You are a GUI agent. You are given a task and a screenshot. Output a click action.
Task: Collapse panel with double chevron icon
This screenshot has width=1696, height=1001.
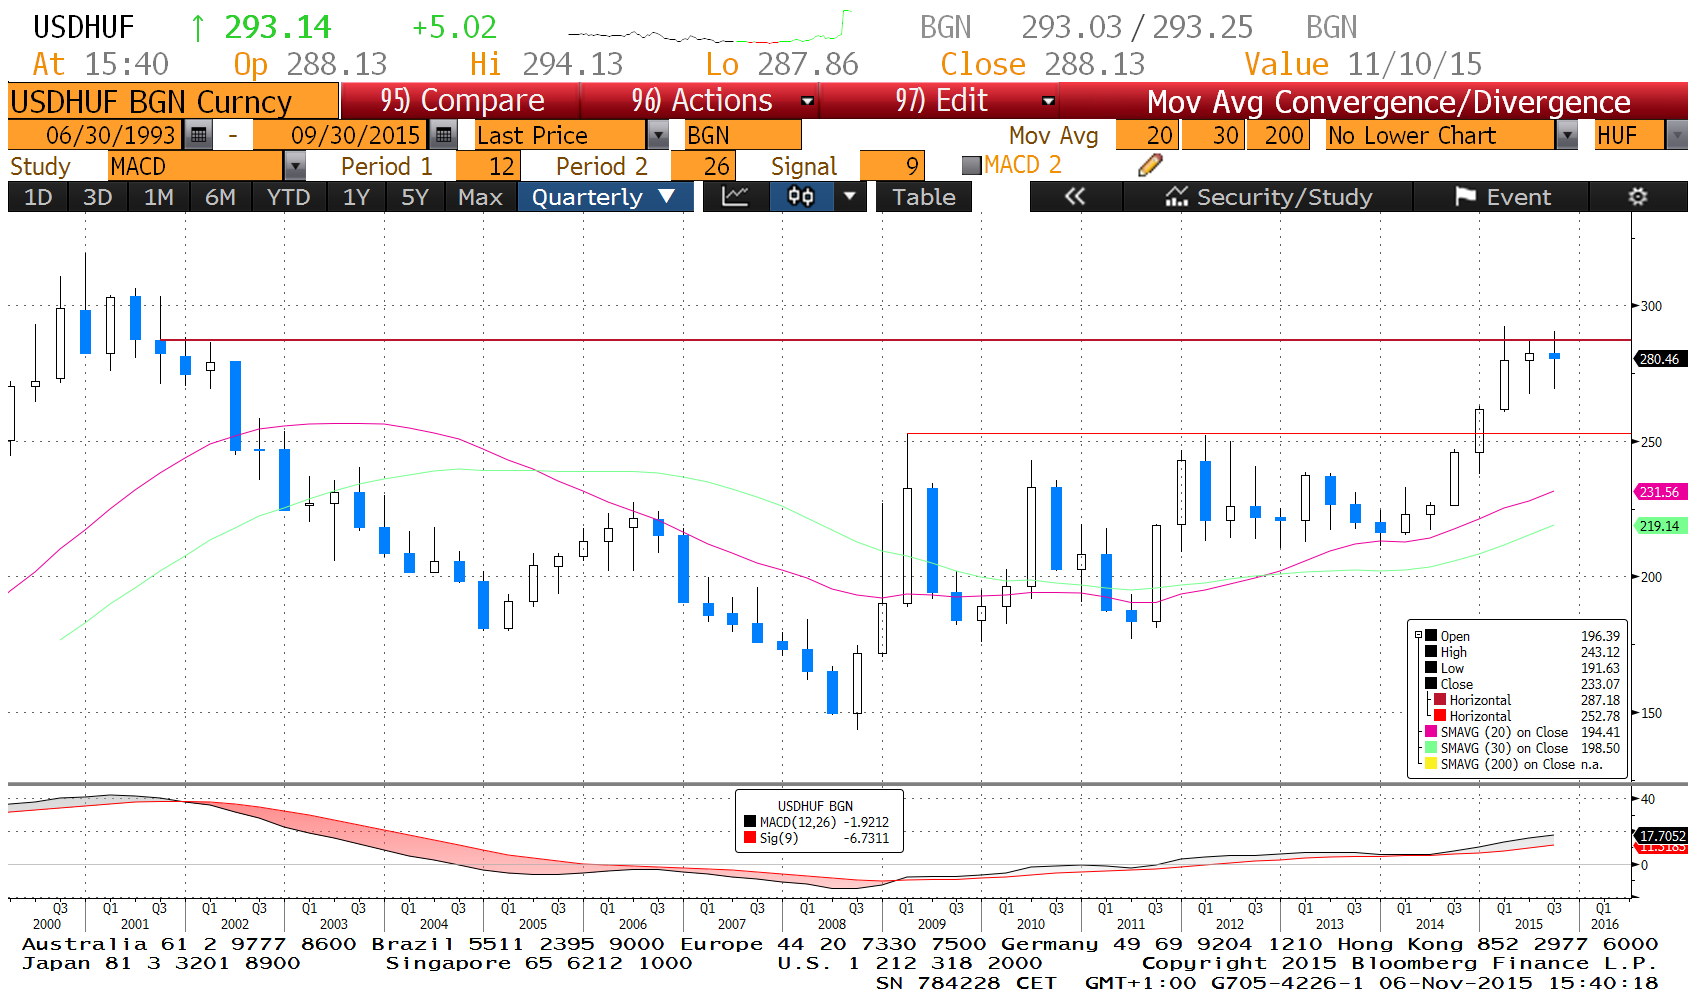coord(1075,197)
